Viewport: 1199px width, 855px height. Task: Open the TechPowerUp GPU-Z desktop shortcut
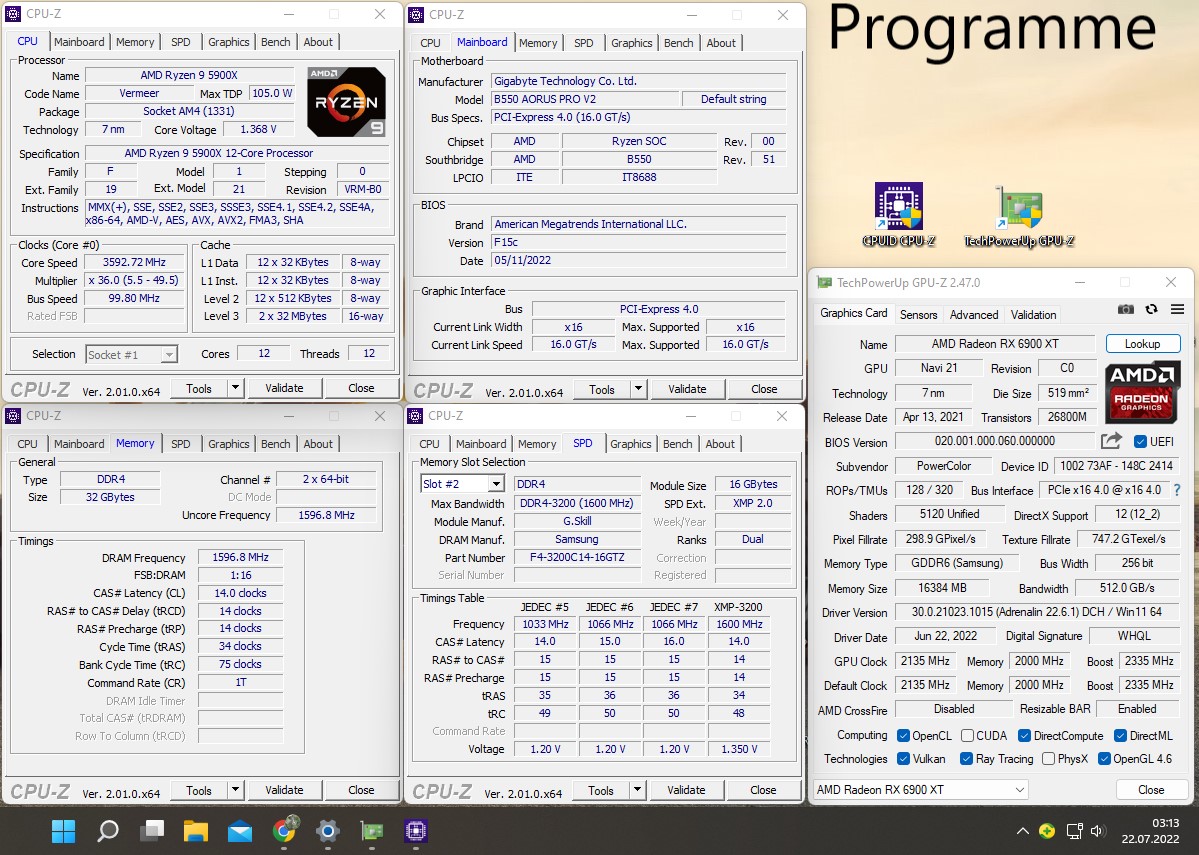pos(1019,216)
